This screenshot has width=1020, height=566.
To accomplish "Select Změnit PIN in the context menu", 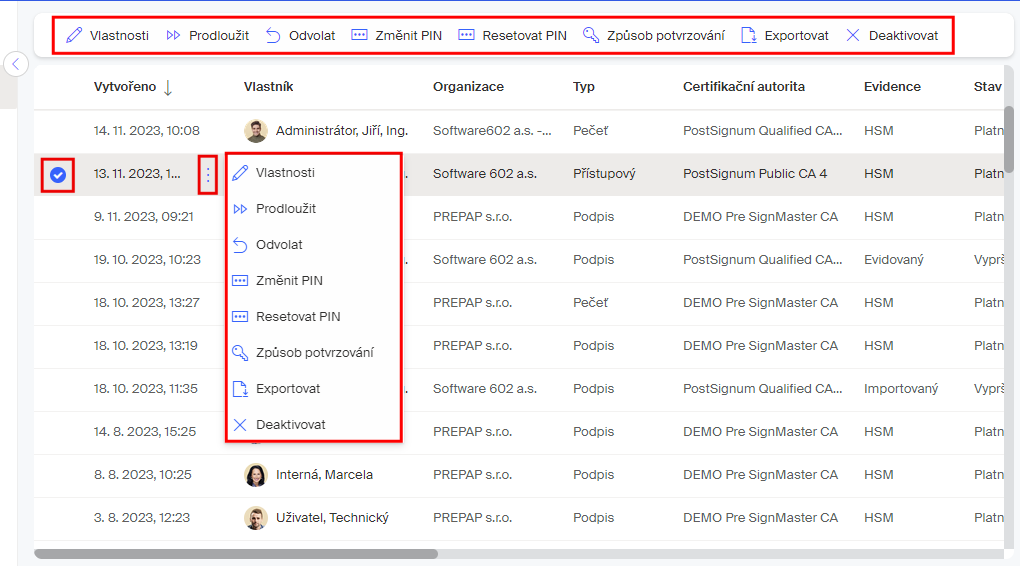I will 289,281.
